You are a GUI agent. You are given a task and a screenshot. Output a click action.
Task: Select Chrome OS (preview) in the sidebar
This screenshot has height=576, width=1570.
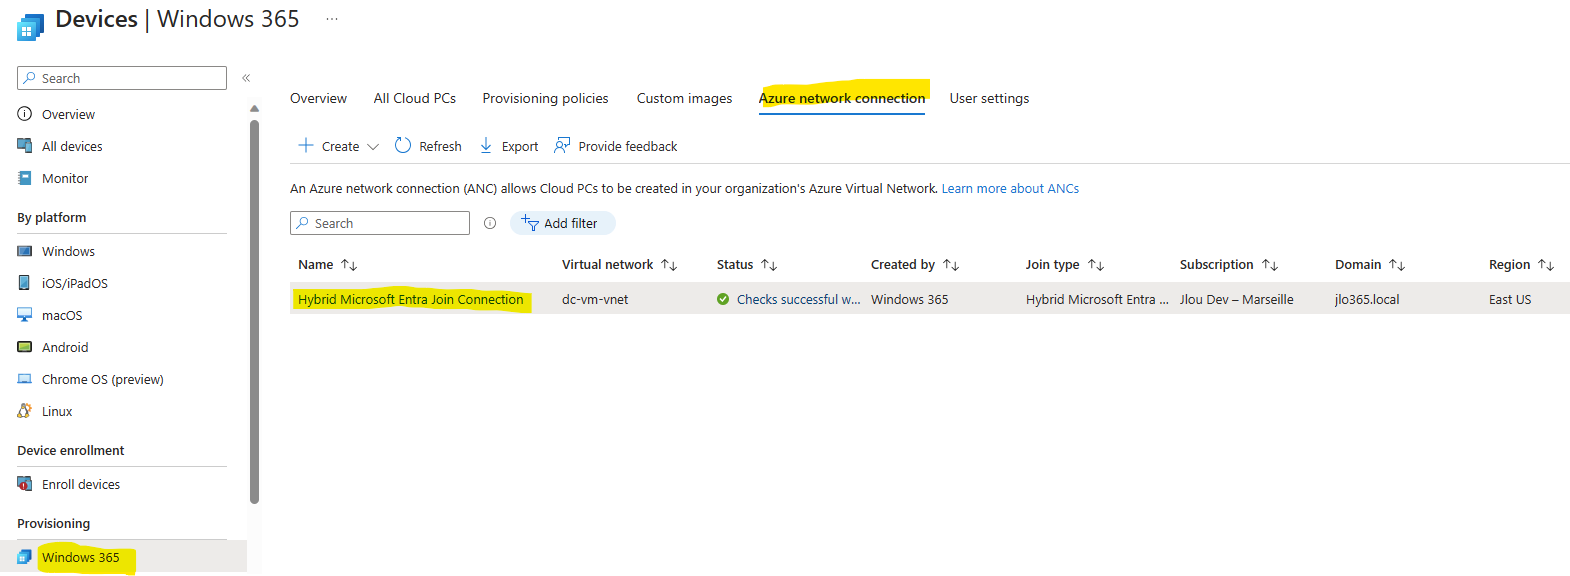pos(103,379)
